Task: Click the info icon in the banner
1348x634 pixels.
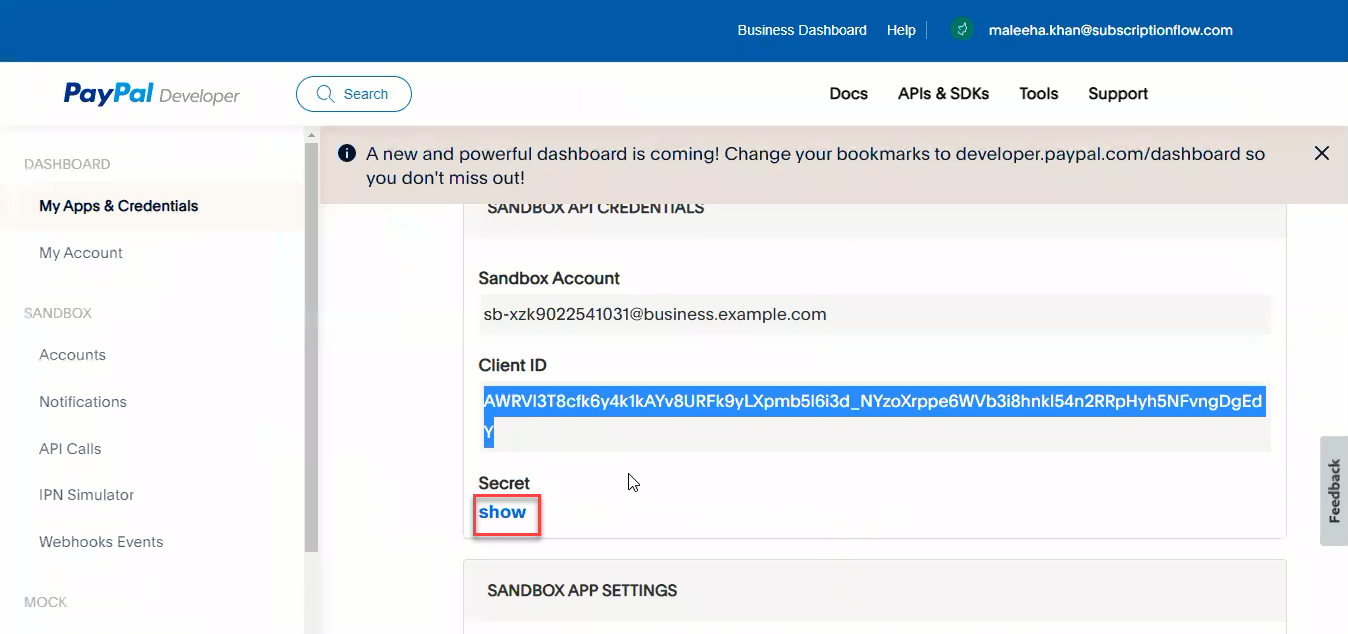Action: (347, 154)
